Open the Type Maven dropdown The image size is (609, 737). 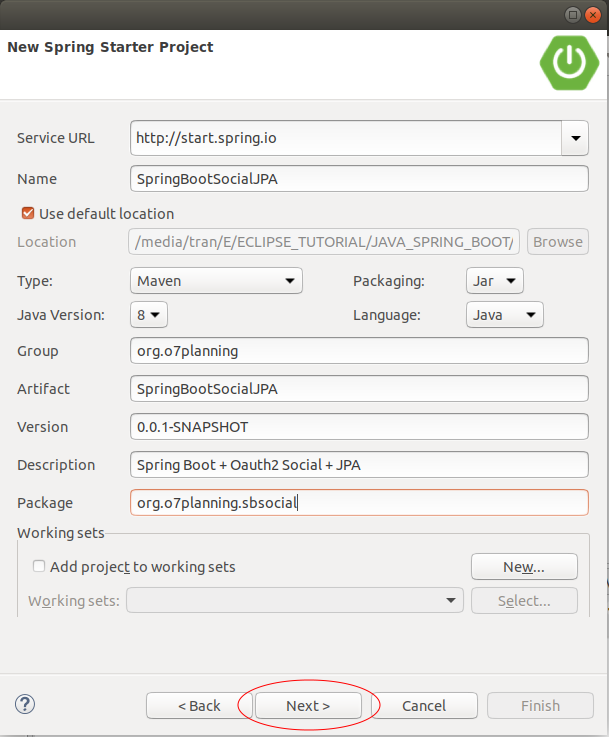pos(216,281)
